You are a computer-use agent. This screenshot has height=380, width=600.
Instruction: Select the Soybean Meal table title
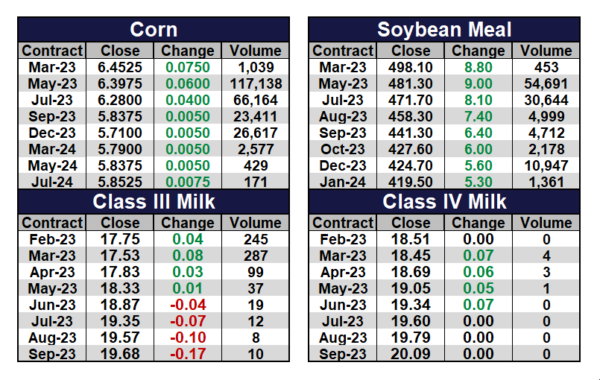click(444, 29)
